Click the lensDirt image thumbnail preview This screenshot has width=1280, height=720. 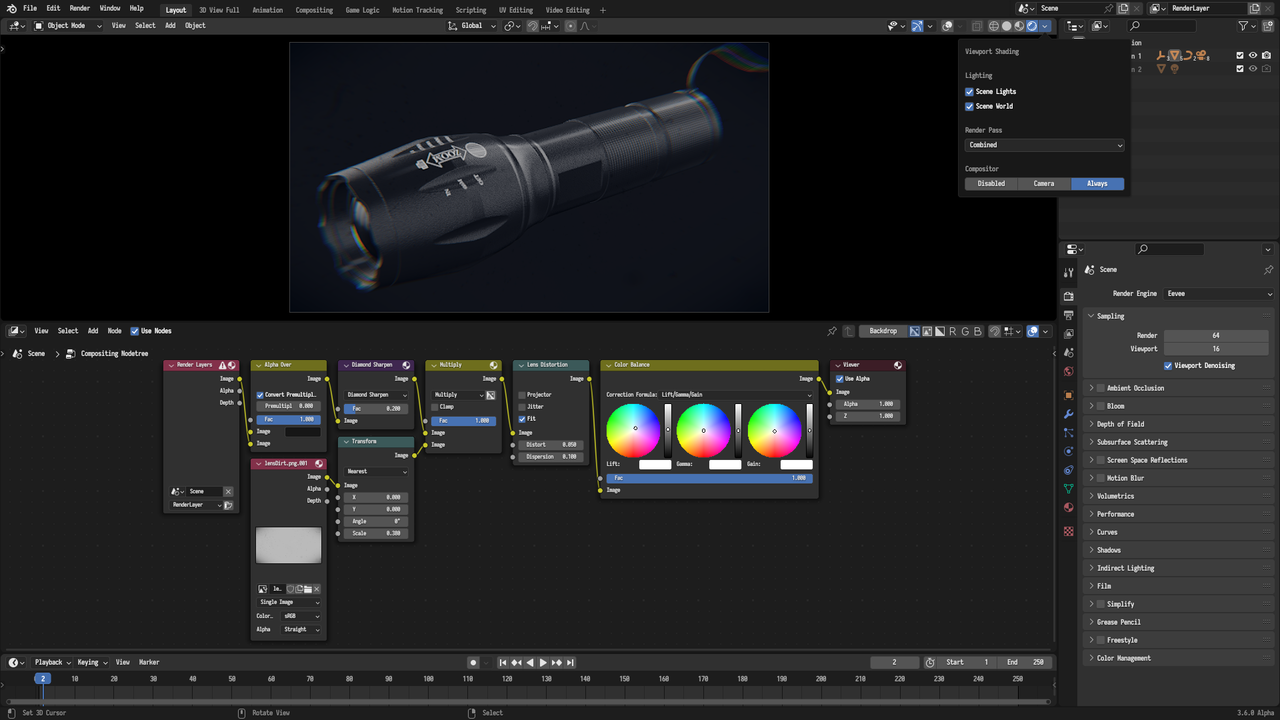[x=289, y=546]
